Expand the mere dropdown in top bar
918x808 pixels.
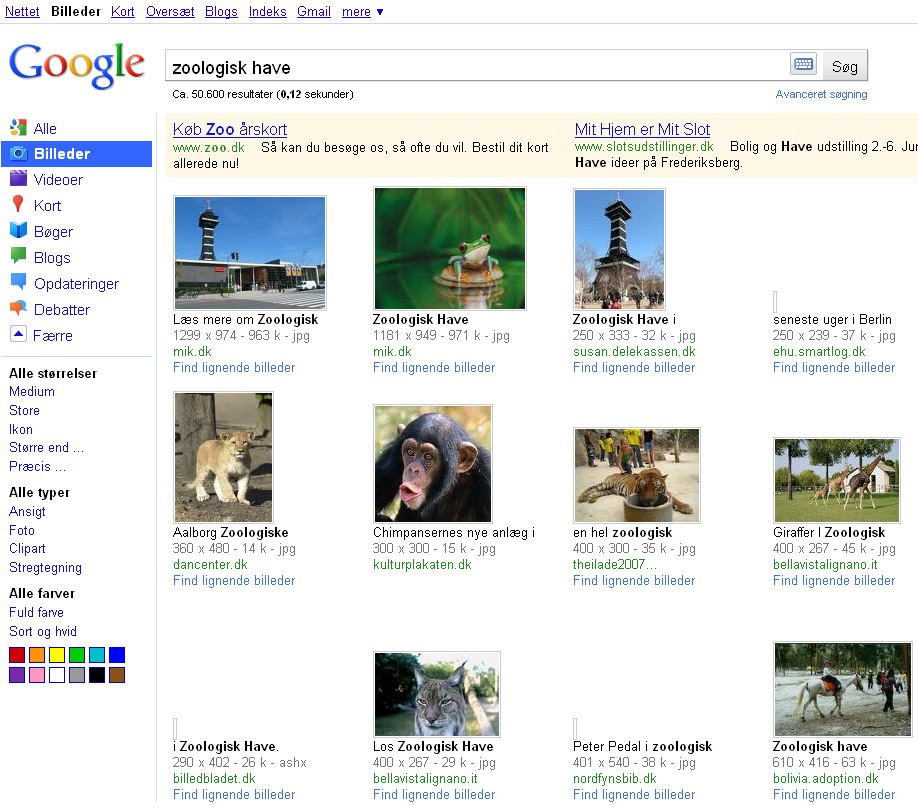(x=362, y=11)
